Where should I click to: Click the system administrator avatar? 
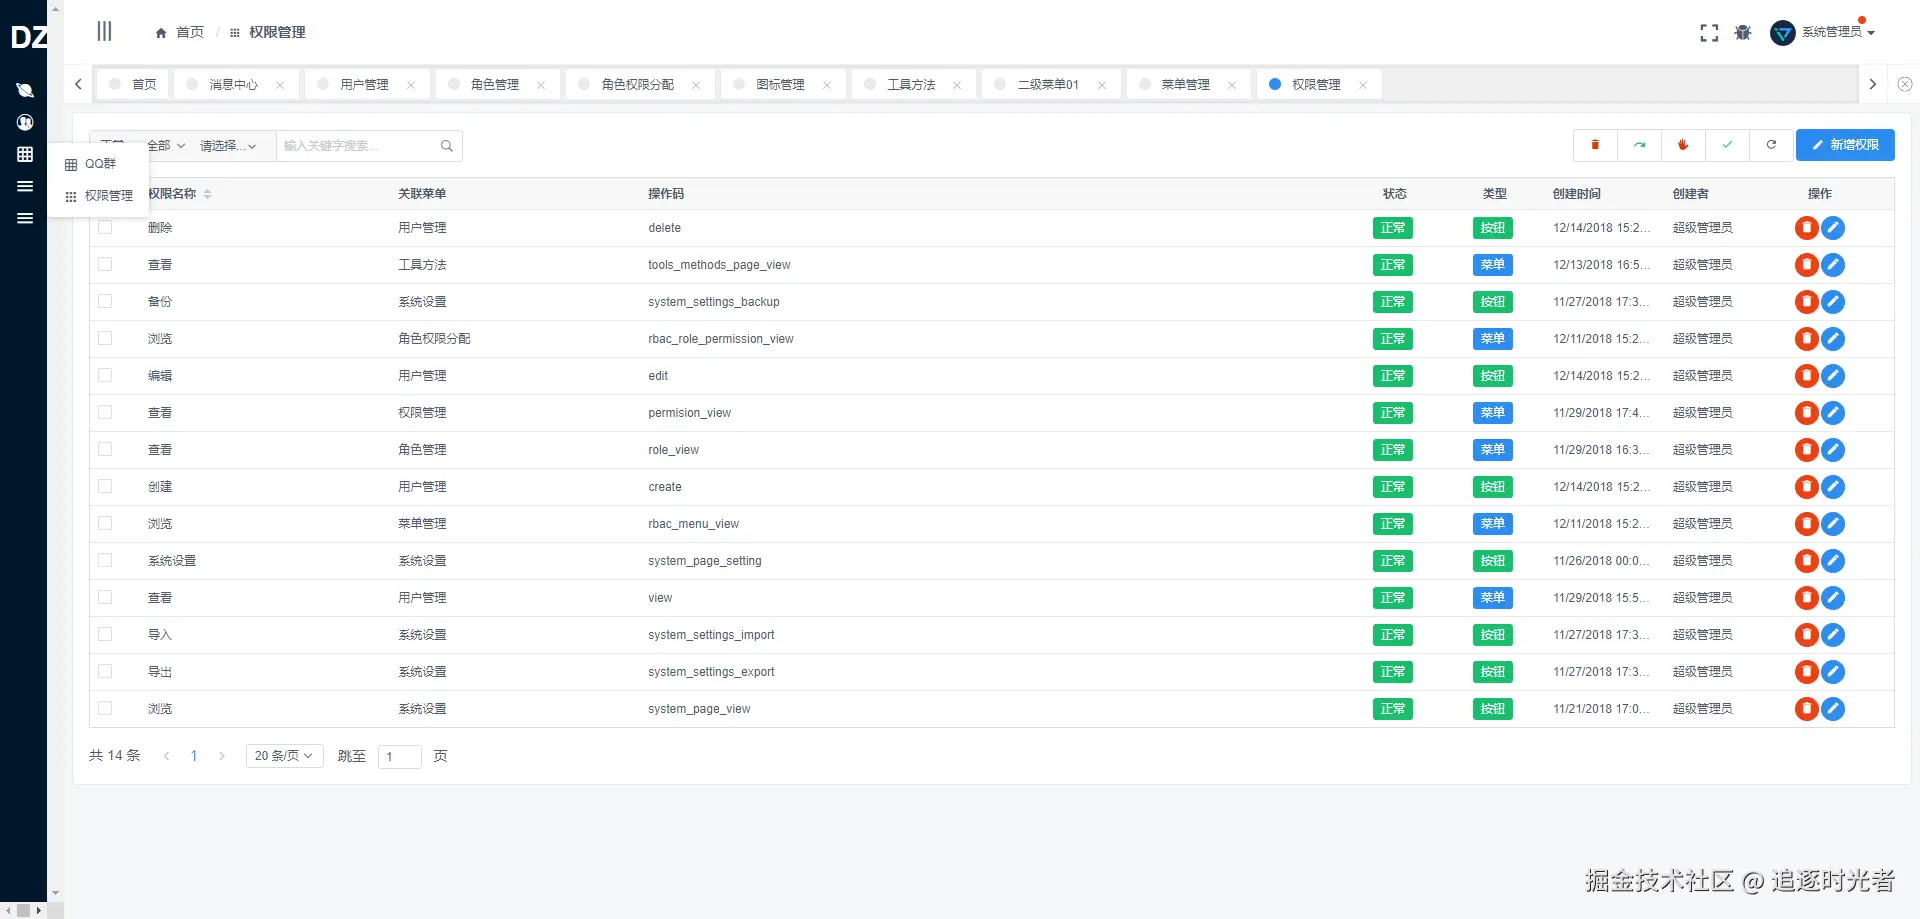1783,33
